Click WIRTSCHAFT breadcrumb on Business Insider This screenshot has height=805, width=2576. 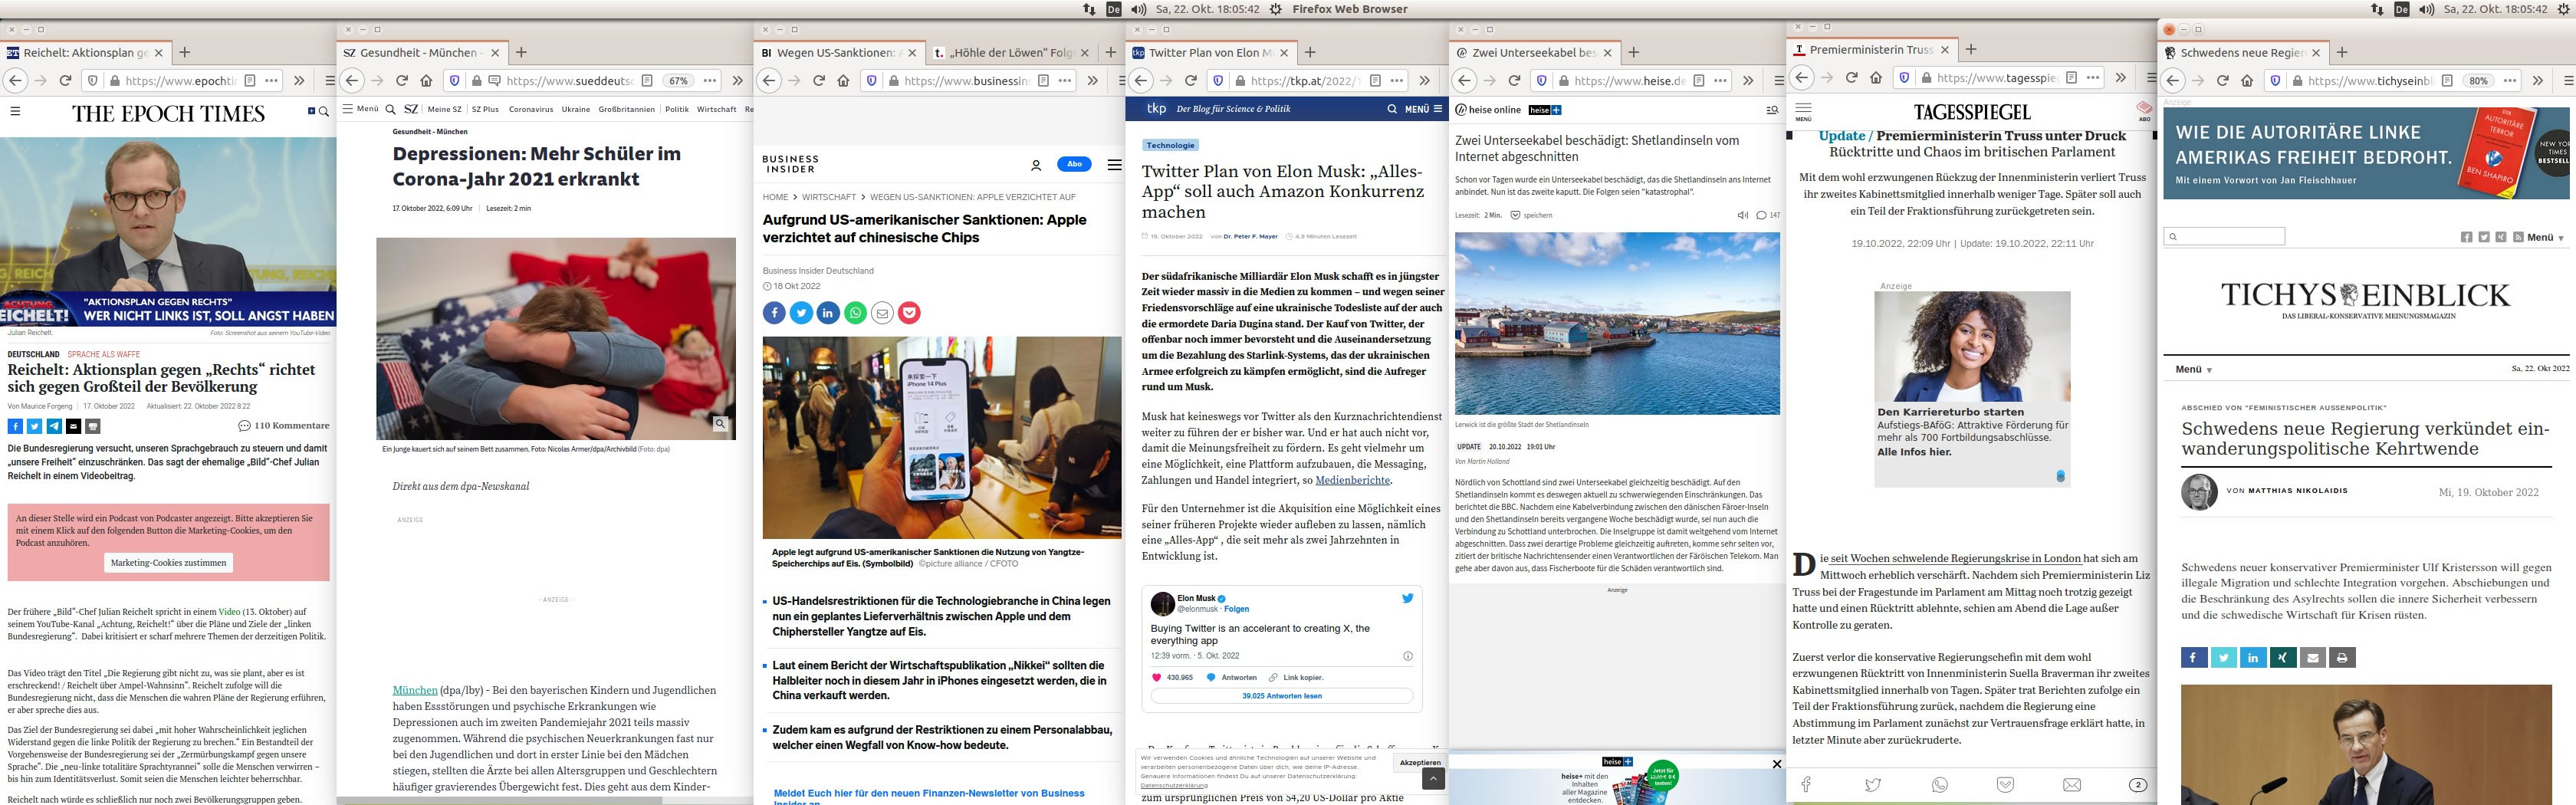[829, 197]
